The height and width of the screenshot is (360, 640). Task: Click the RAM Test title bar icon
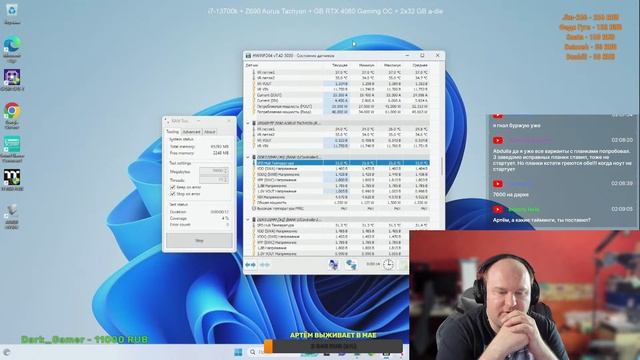coord(167,121)
